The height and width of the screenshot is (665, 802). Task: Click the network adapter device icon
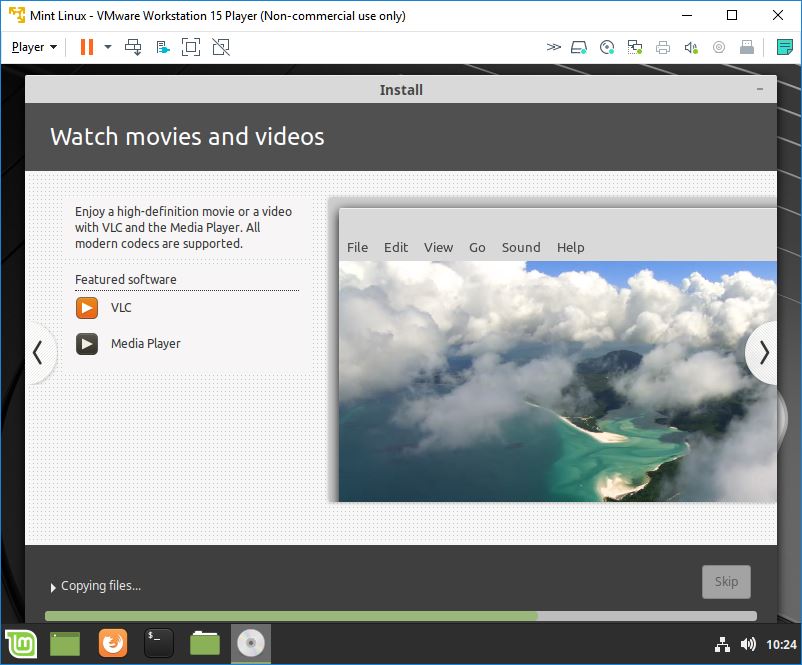point(635,48)
